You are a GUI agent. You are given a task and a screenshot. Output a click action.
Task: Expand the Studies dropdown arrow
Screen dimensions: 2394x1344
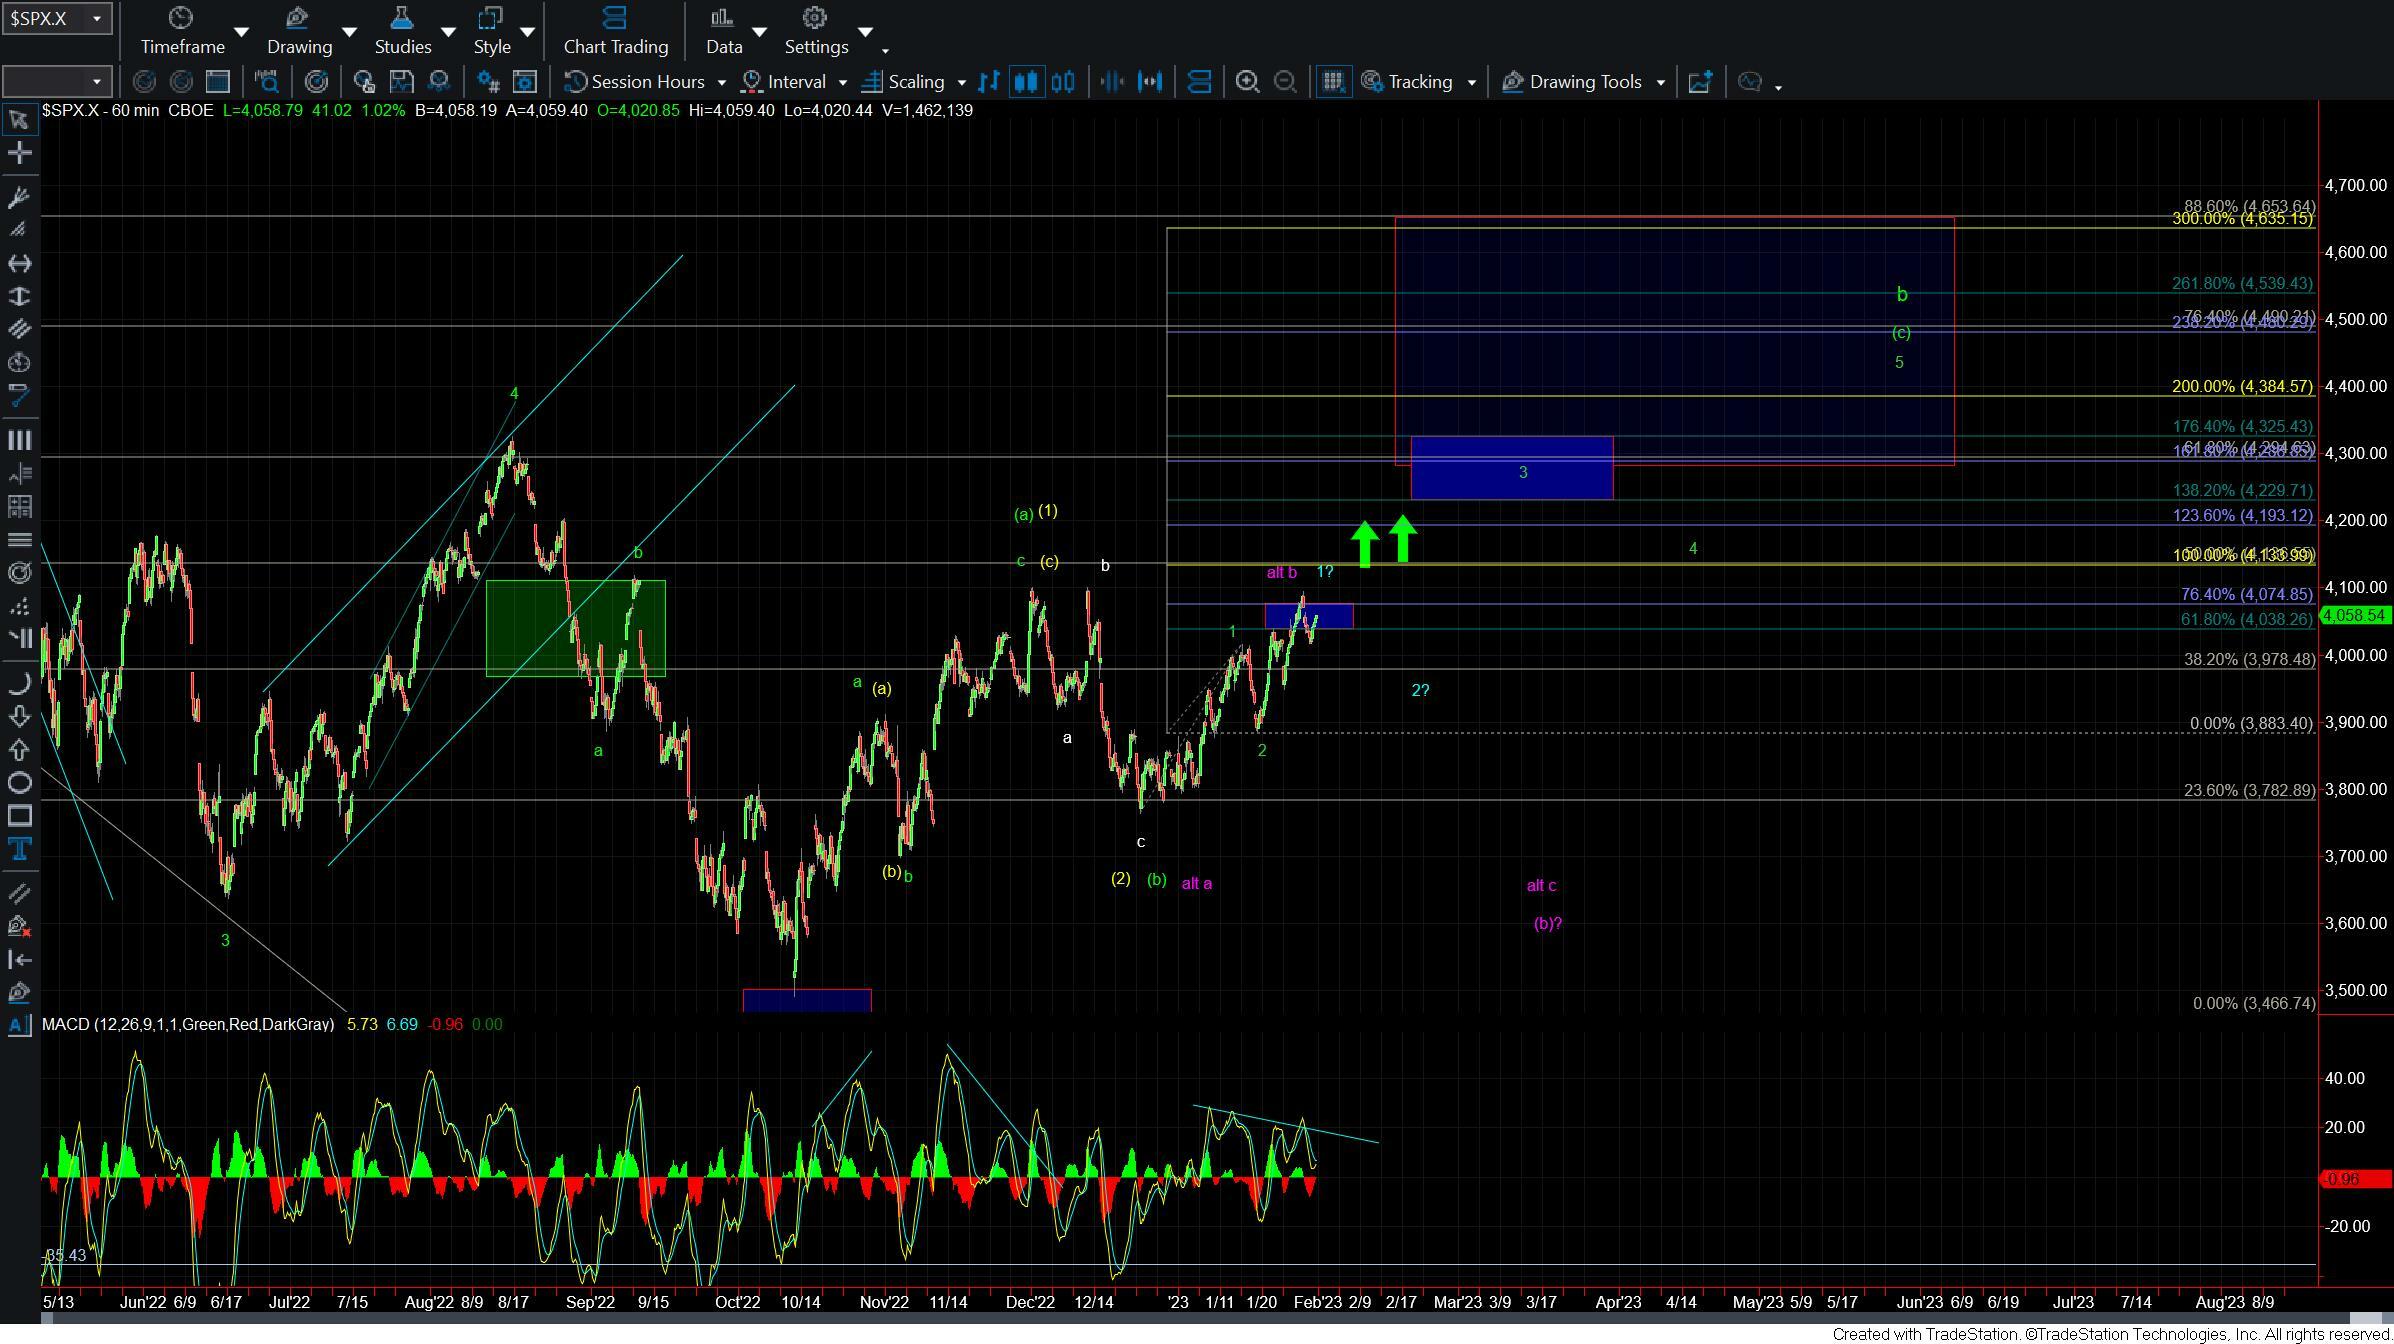(448, 32)
